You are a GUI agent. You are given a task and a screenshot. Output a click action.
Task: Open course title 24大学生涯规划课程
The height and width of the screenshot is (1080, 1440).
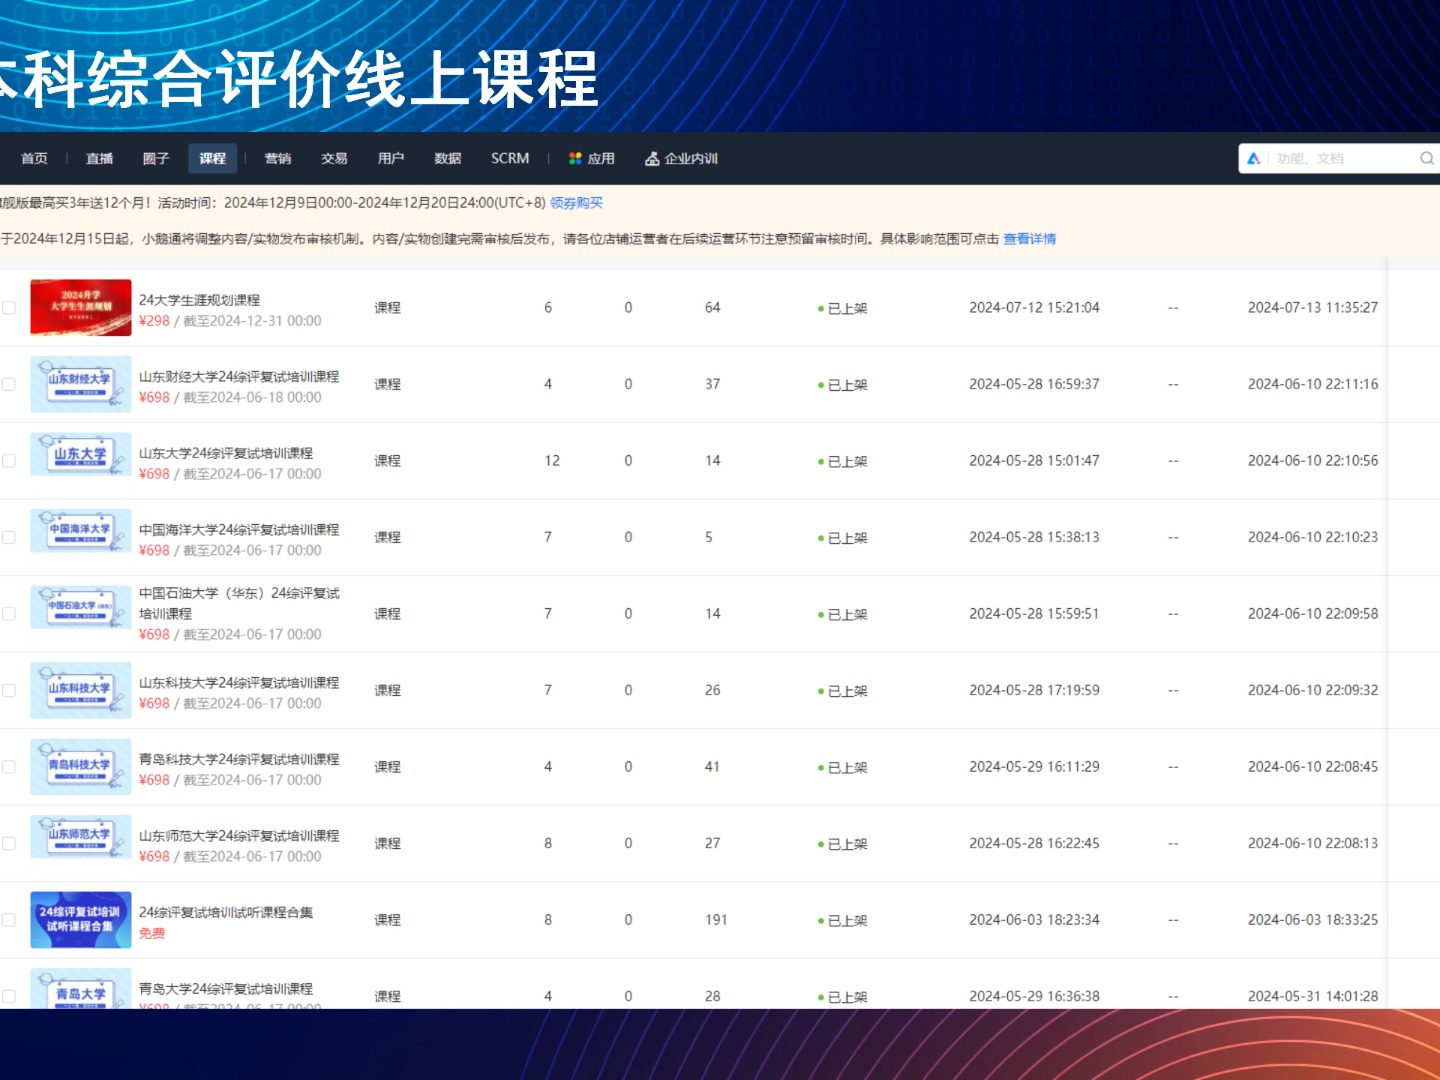[199, 300]
